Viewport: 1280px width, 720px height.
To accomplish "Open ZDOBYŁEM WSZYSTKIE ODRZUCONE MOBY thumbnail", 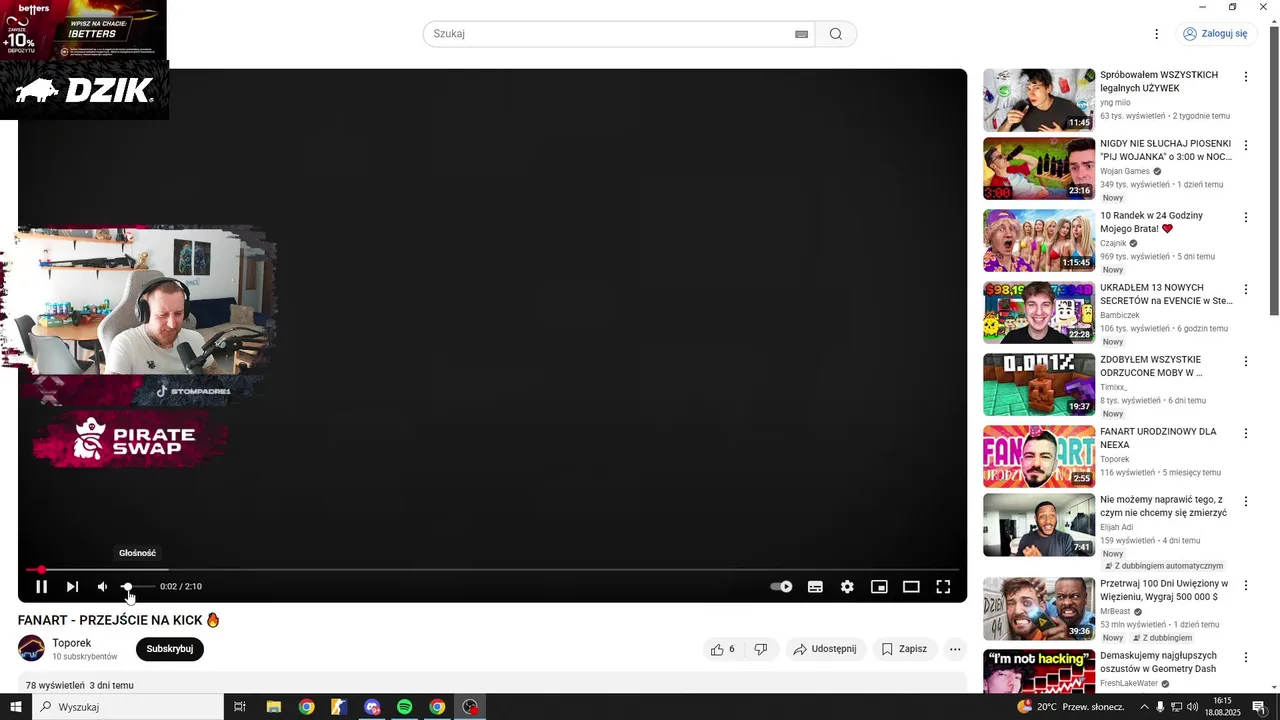I will pyautogui.click(x=1039, y=385).
